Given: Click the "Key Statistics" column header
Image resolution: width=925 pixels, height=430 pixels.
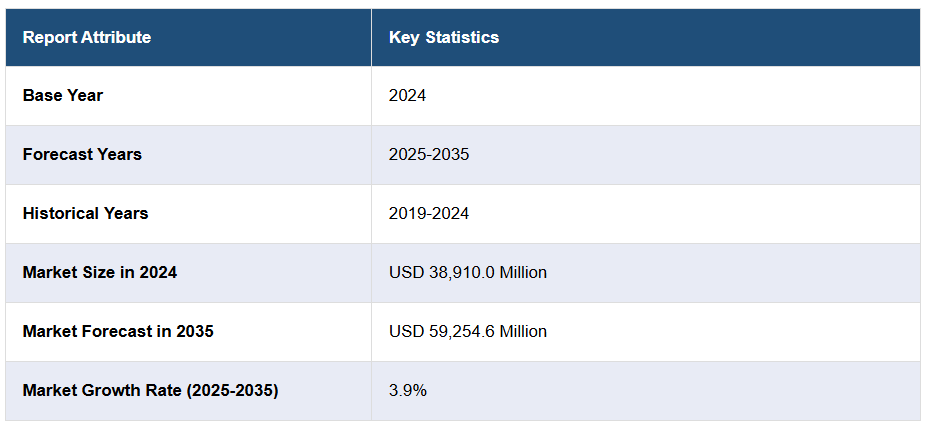Looking at the screenshot, I should coord(443,38).
